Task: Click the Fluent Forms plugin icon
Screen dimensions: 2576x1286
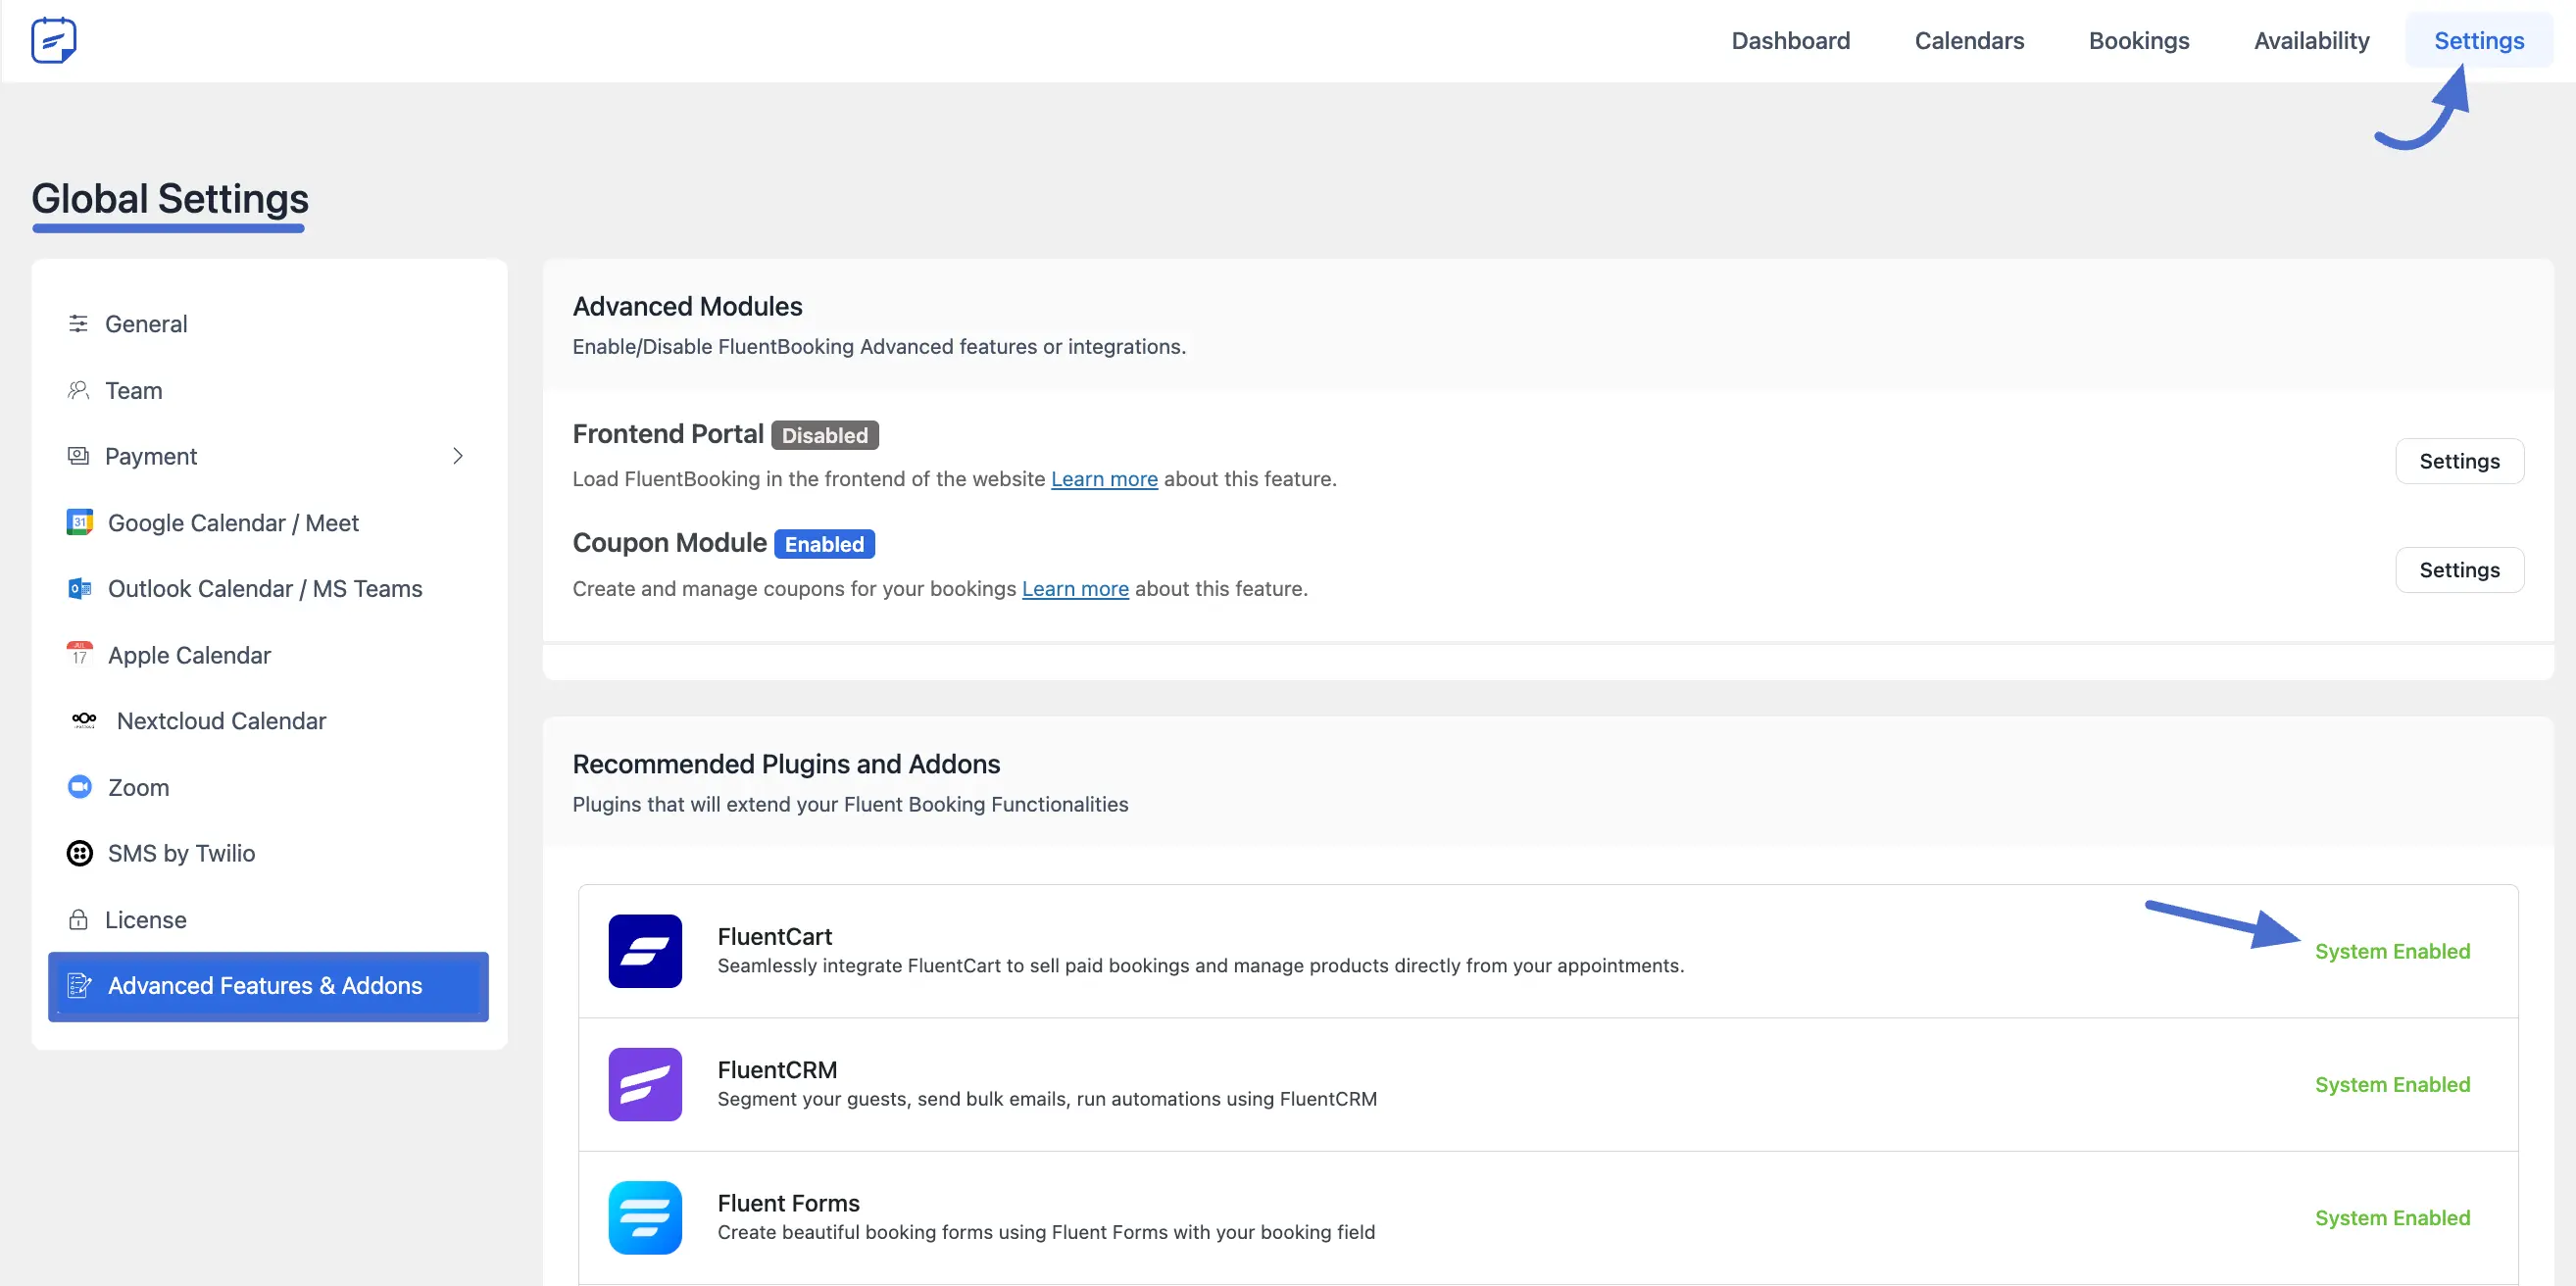Action: (x=645, y=1217)
